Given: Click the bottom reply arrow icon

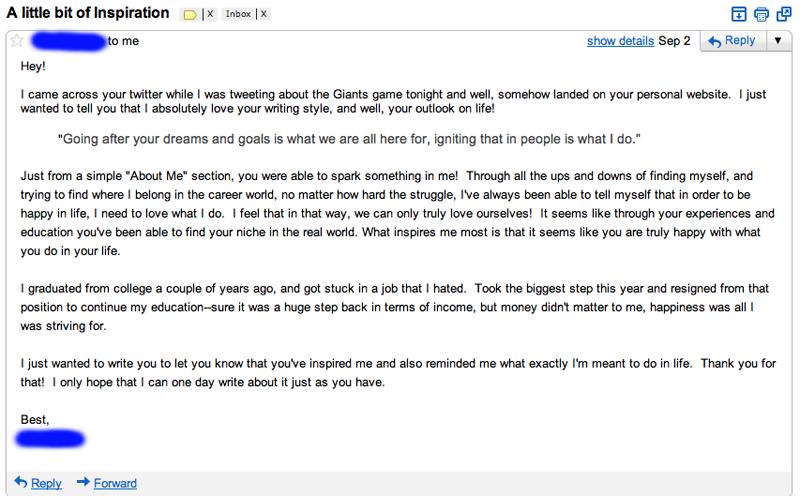Looking at the screenshot, I should pyautogui.click(x=20, y=483).
